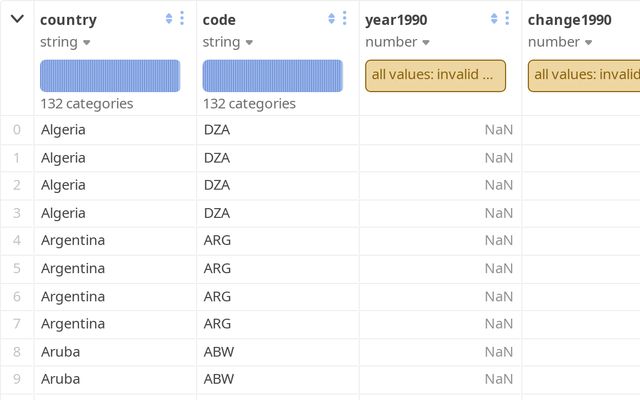The height and width of the screenshot is (400, 640).
Task: Open change1990 column type dropdown
Action: [559, 42]
